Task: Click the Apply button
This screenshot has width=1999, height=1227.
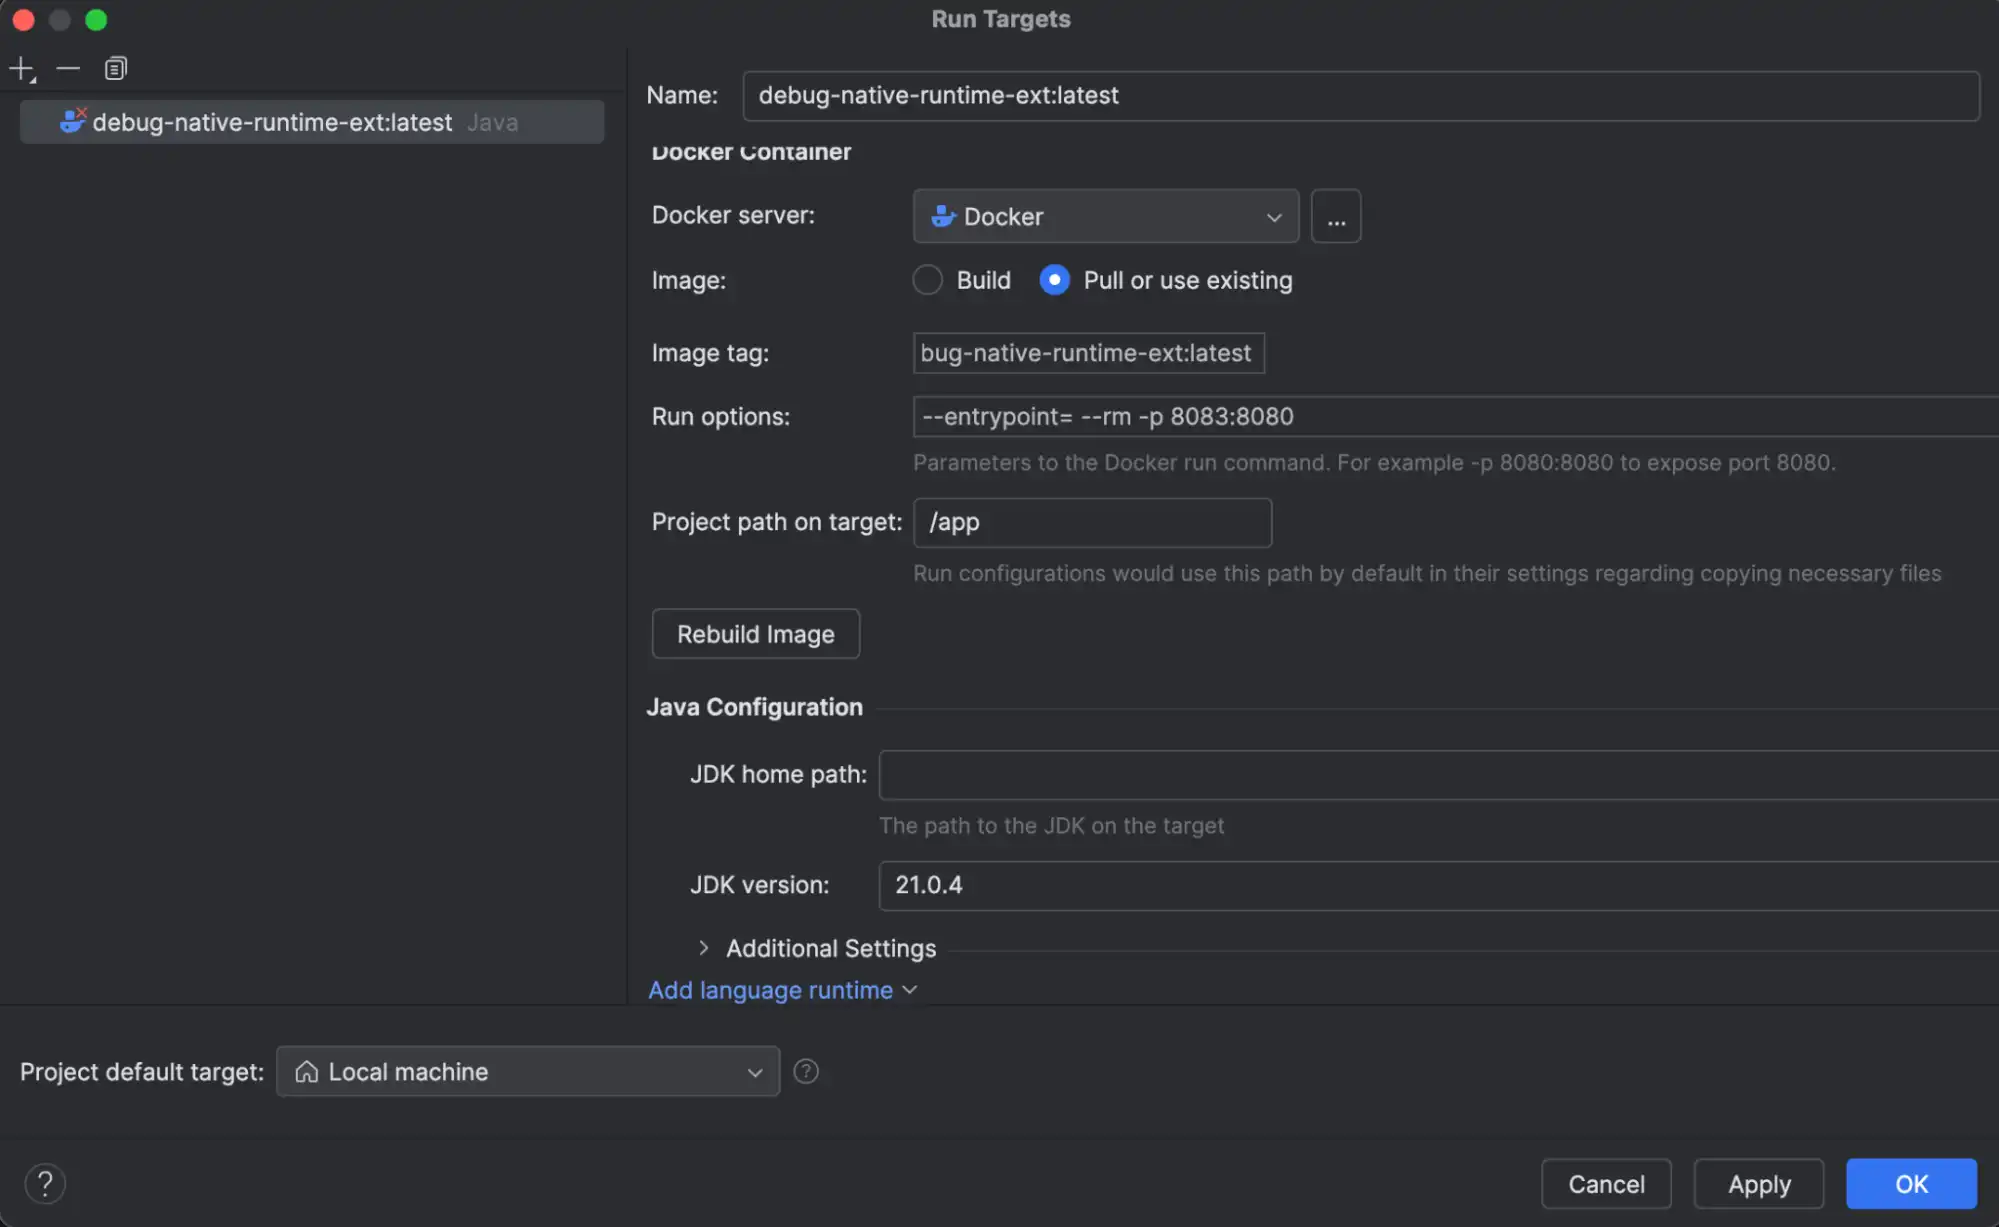Action: pos(1759,1184)
